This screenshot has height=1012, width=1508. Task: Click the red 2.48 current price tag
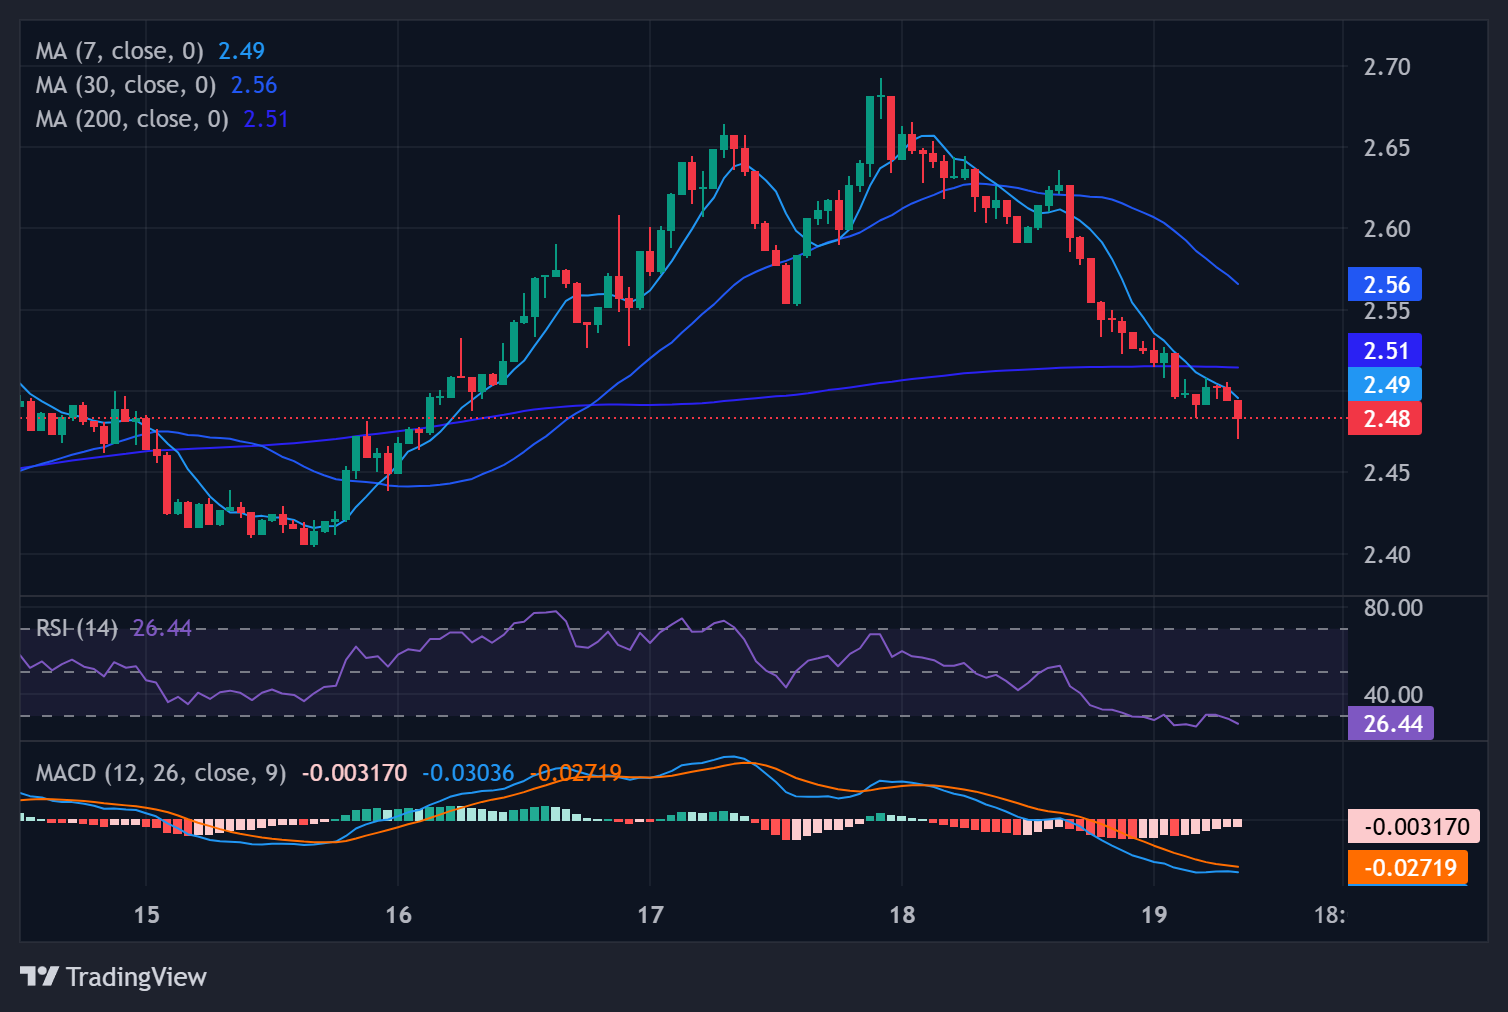1385,419
